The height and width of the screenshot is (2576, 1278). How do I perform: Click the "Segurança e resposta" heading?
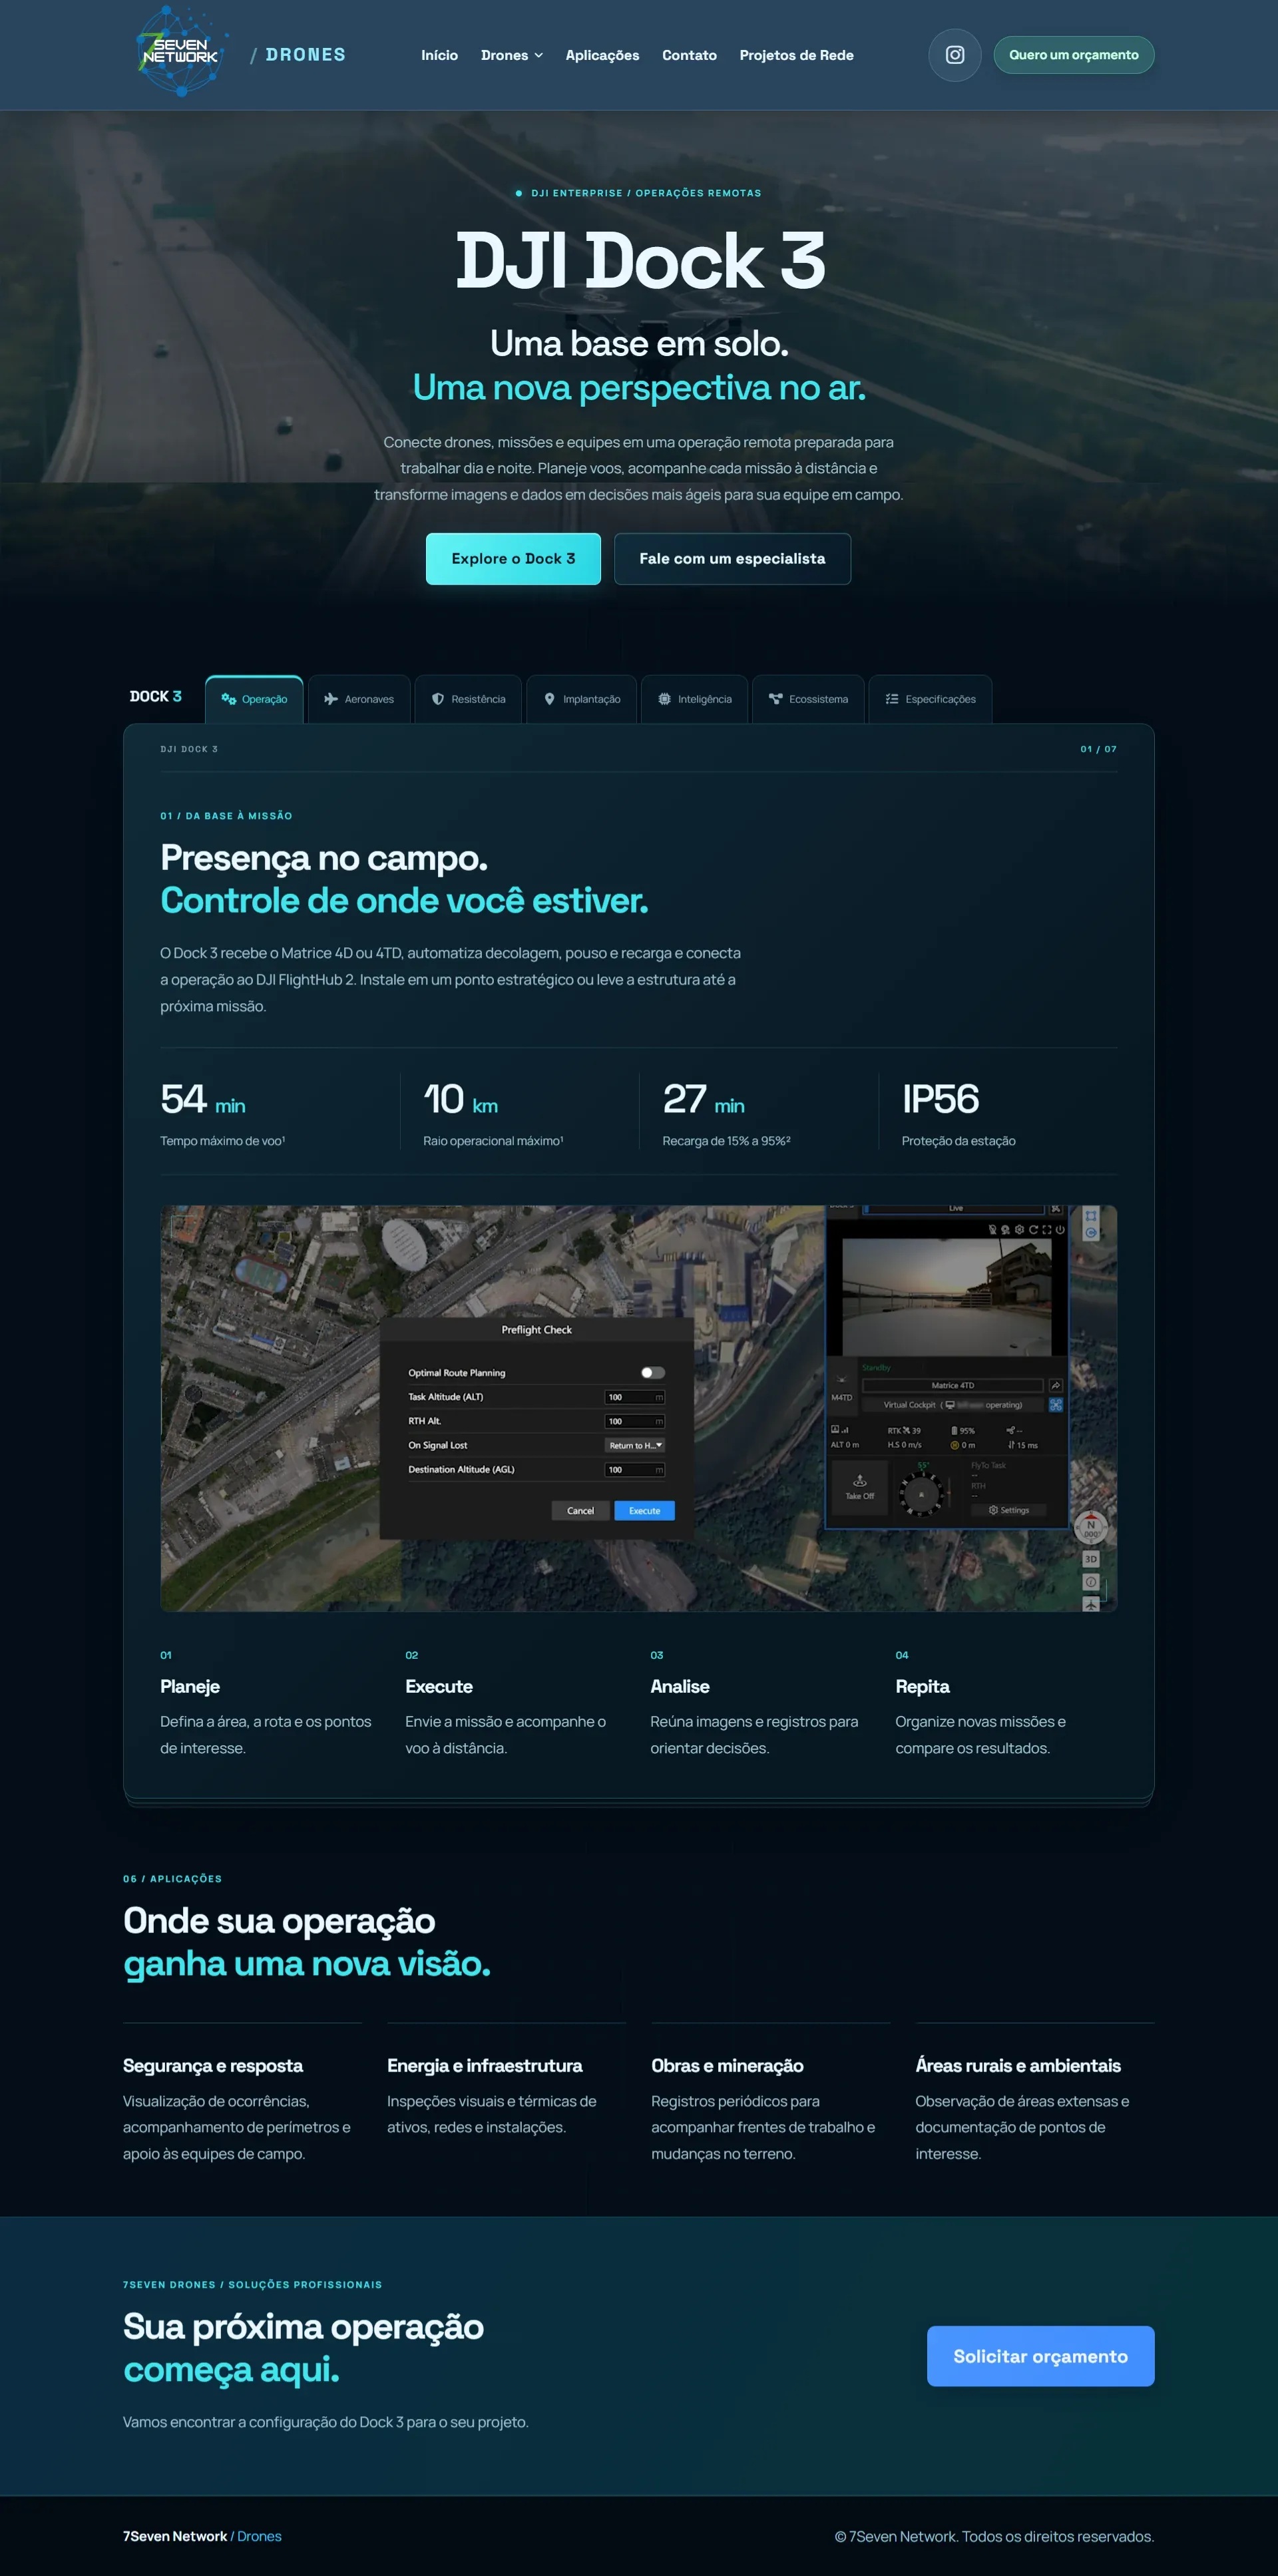213,2065
